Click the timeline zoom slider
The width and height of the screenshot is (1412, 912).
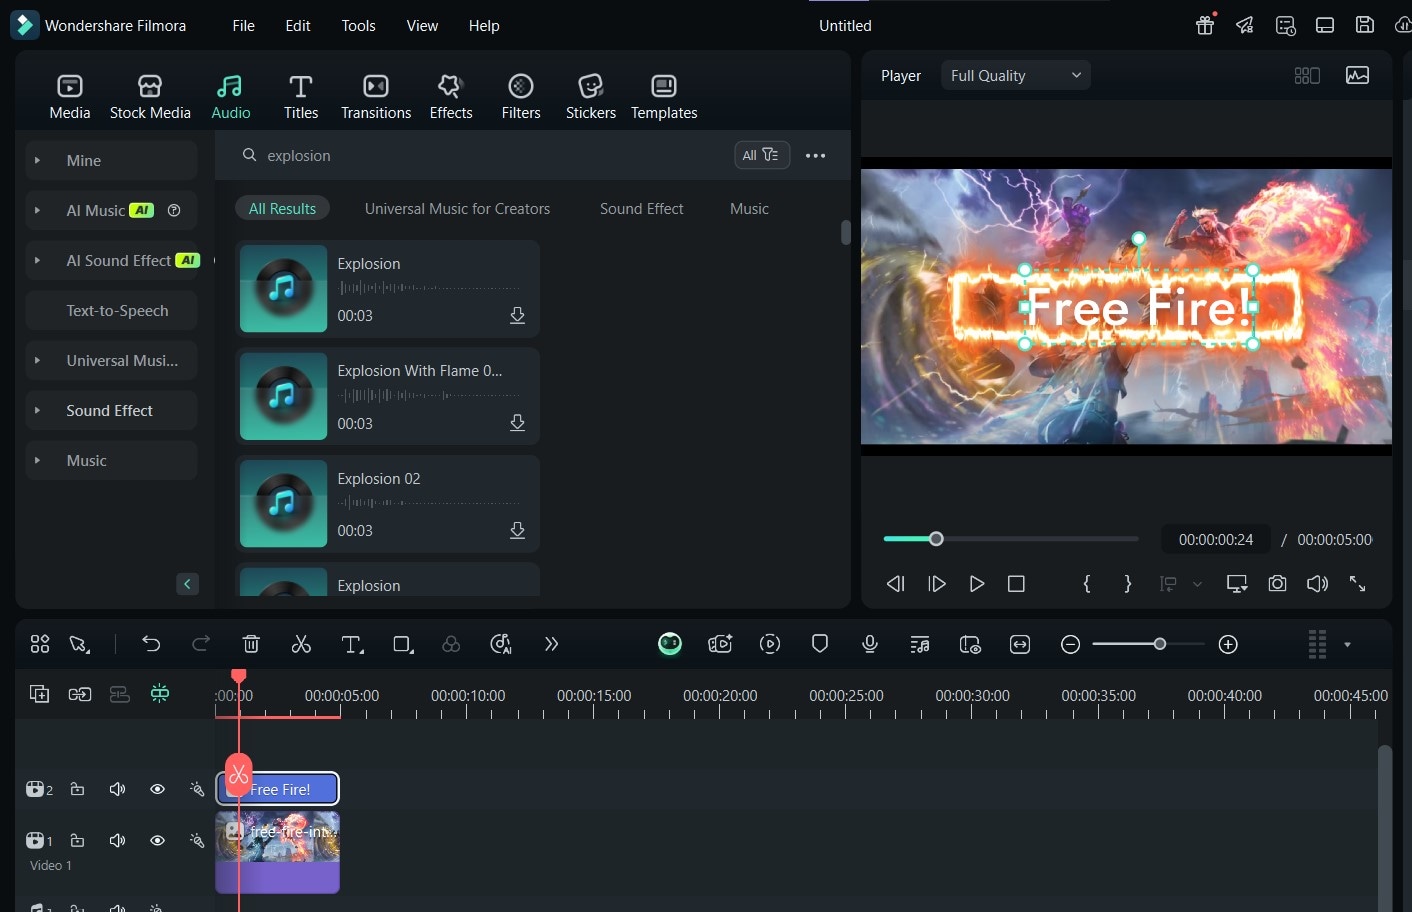tap(1148, 644)
